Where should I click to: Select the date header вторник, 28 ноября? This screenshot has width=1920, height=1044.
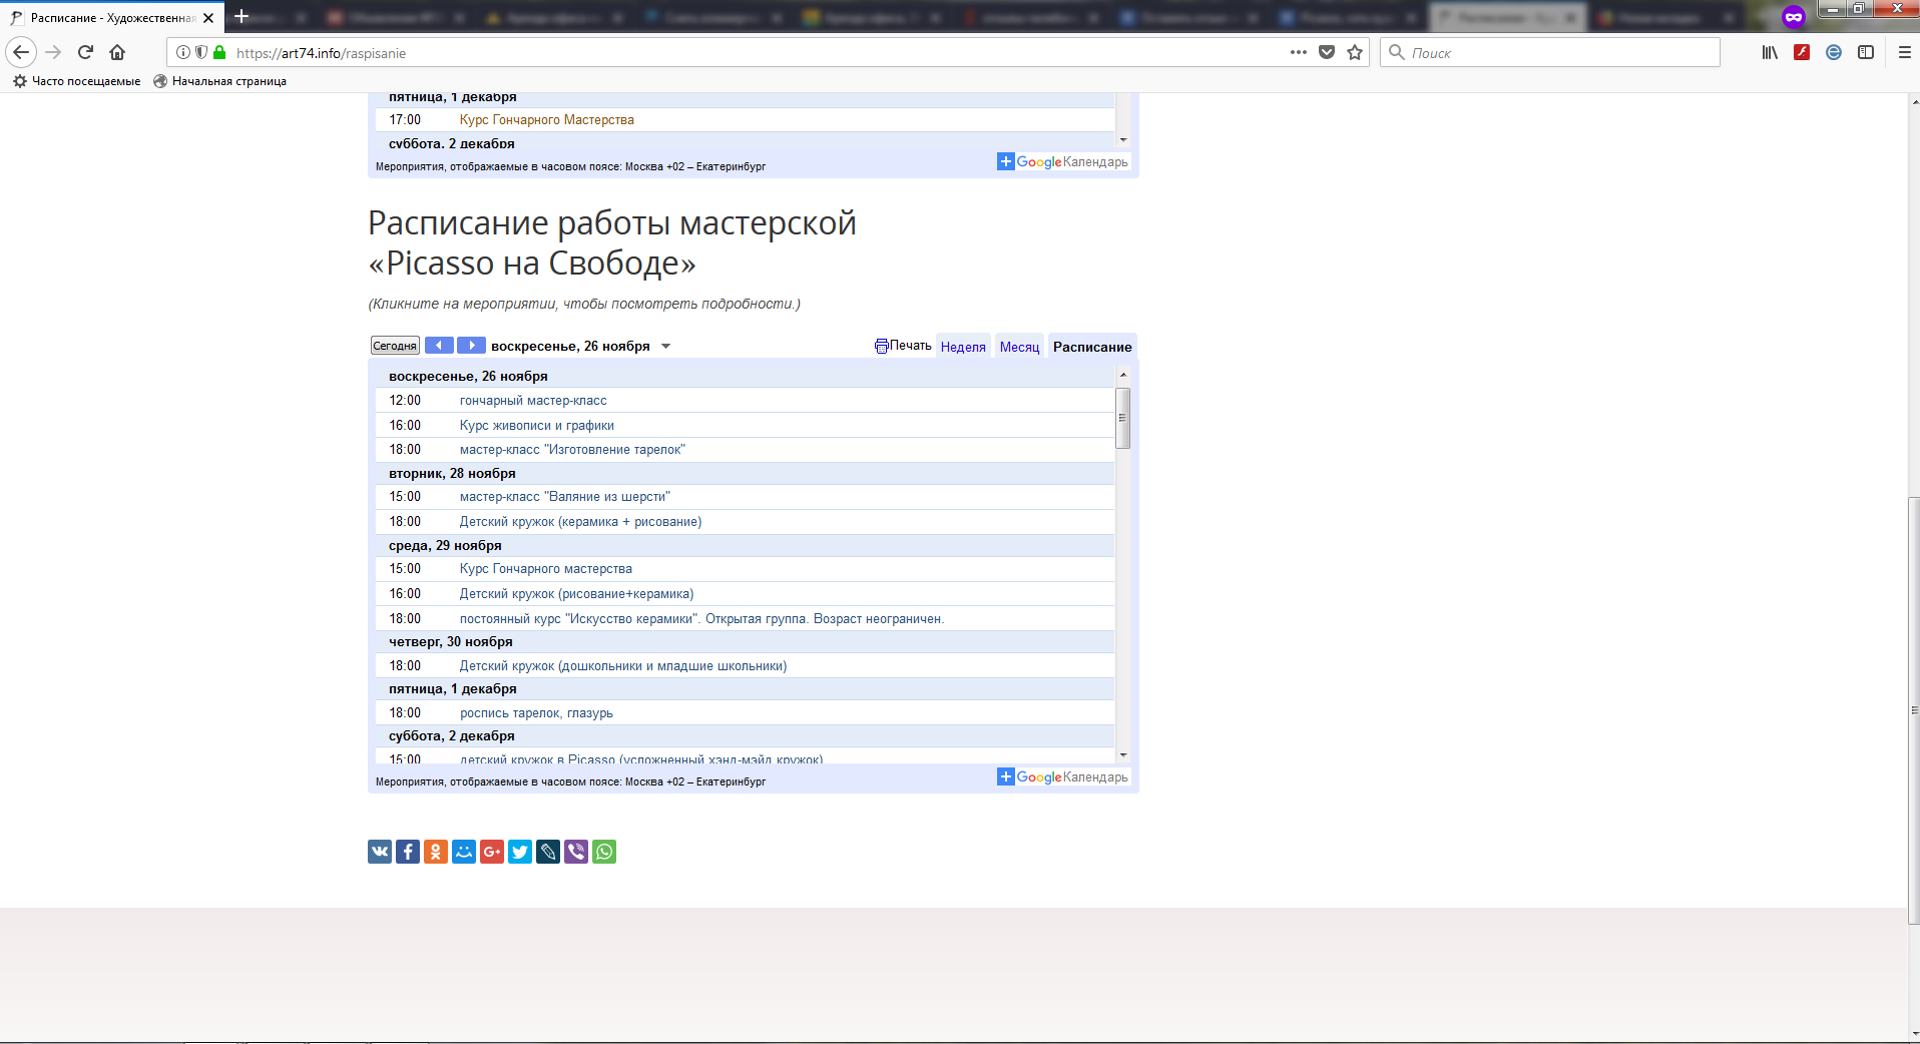(x=452, y=474)
